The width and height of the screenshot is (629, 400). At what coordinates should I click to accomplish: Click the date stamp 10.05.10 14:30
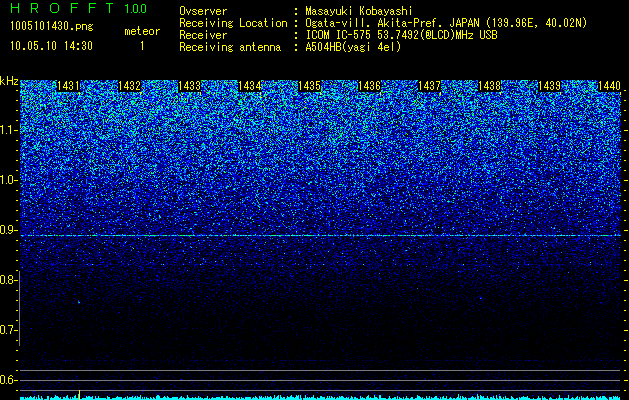point(51,46)
